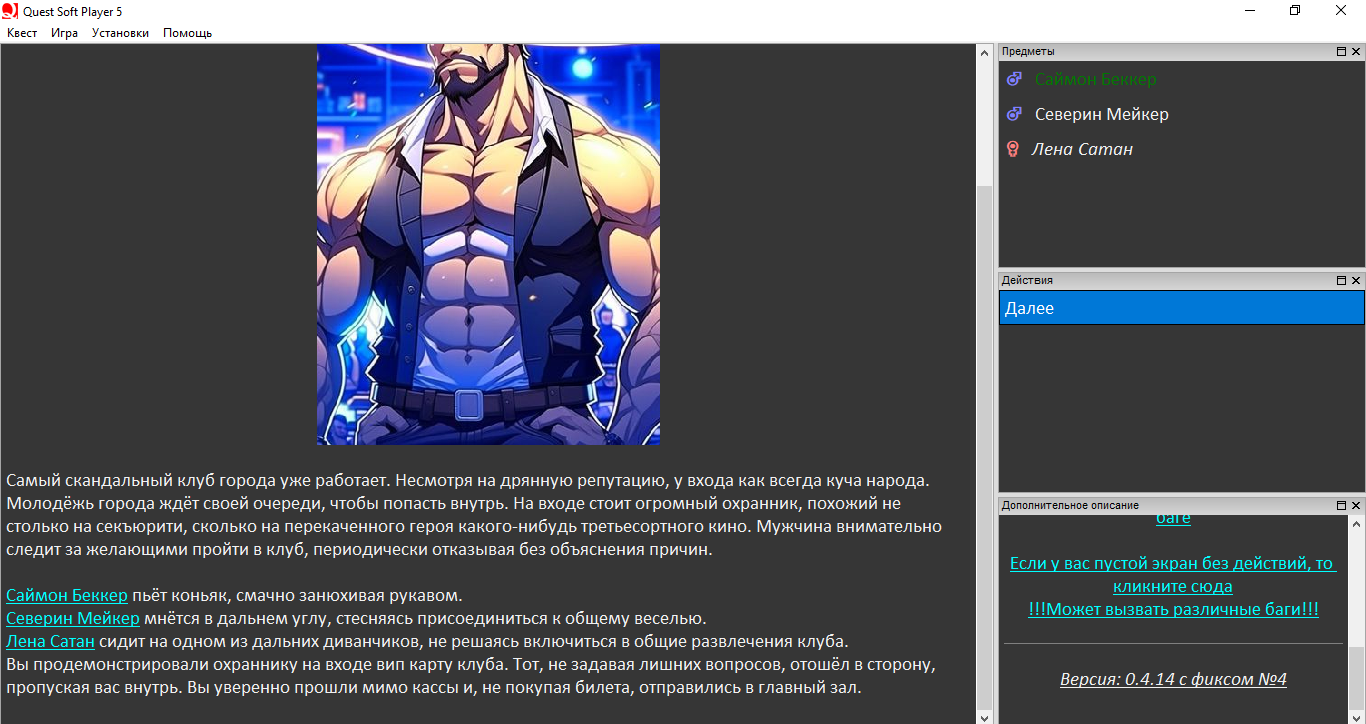Open the Квест menu

[22, 33]
